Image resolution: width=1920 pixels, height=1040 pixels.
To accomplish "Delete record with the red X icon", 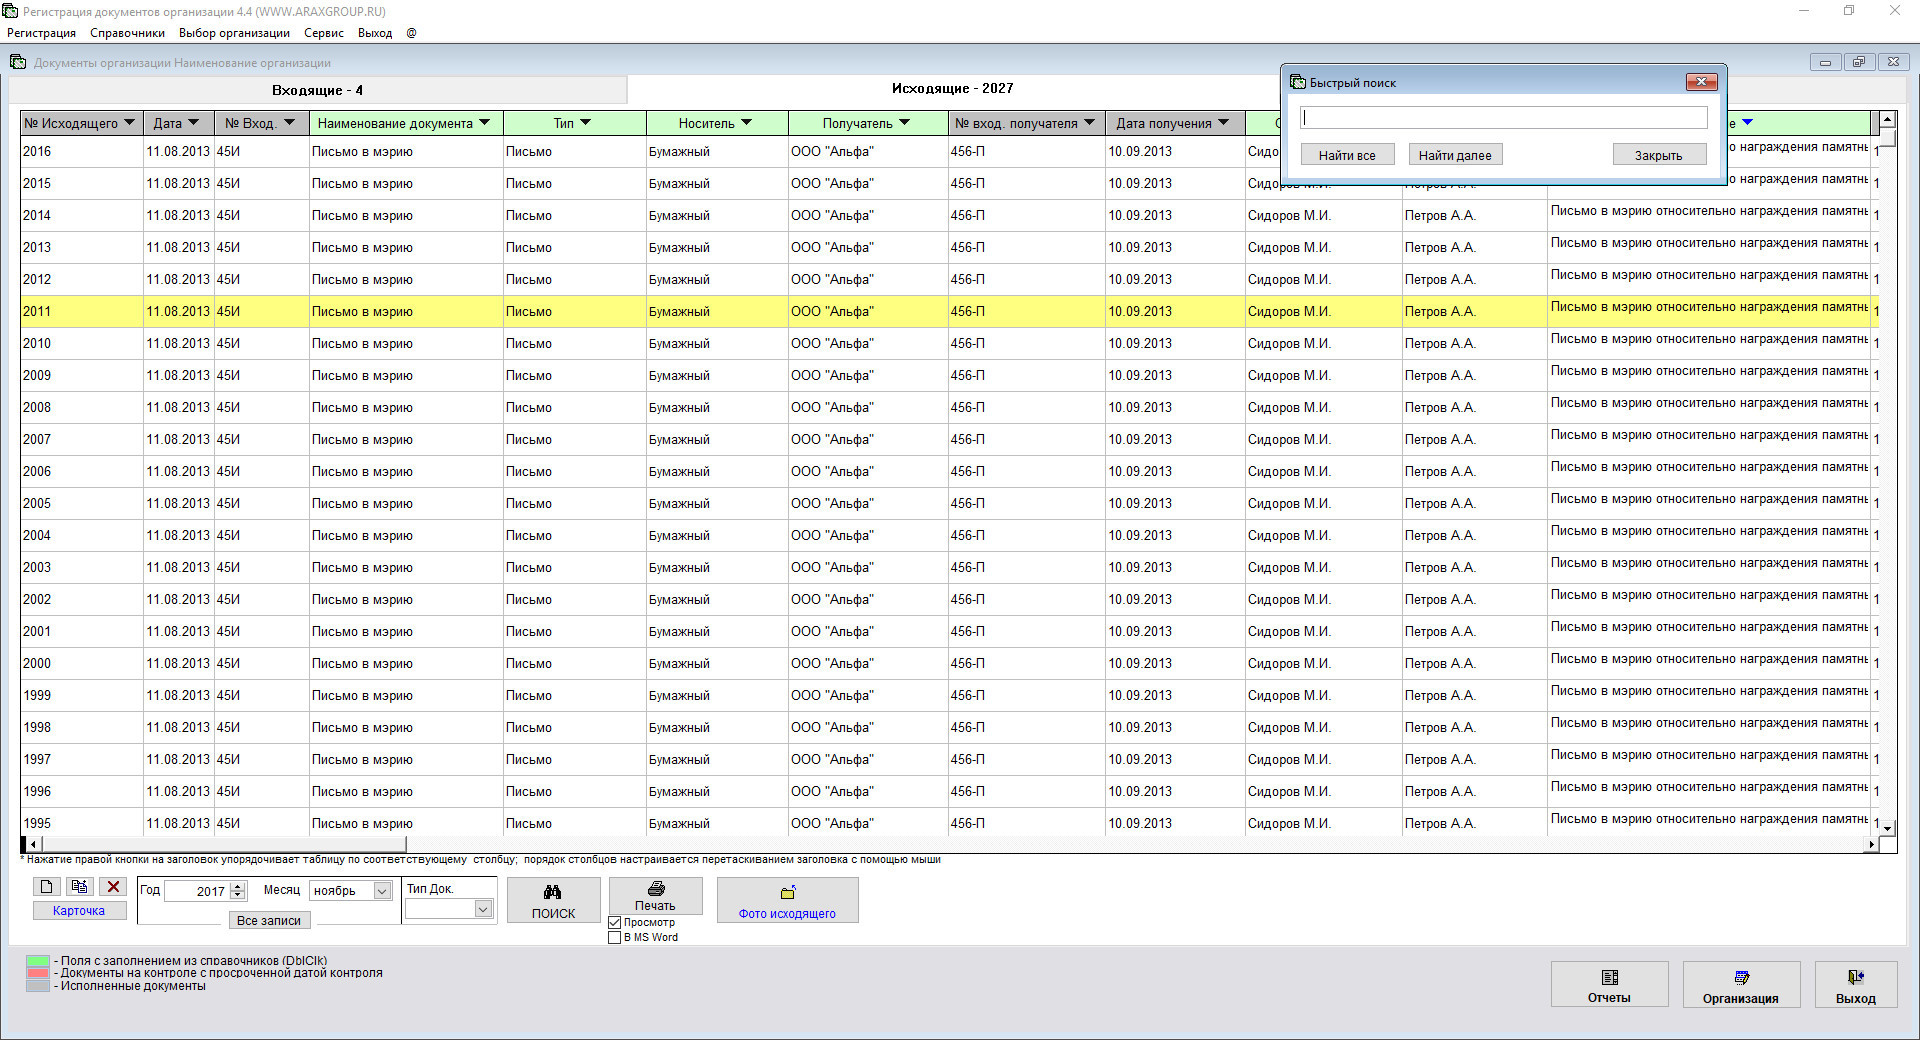I will pos(114,887).
